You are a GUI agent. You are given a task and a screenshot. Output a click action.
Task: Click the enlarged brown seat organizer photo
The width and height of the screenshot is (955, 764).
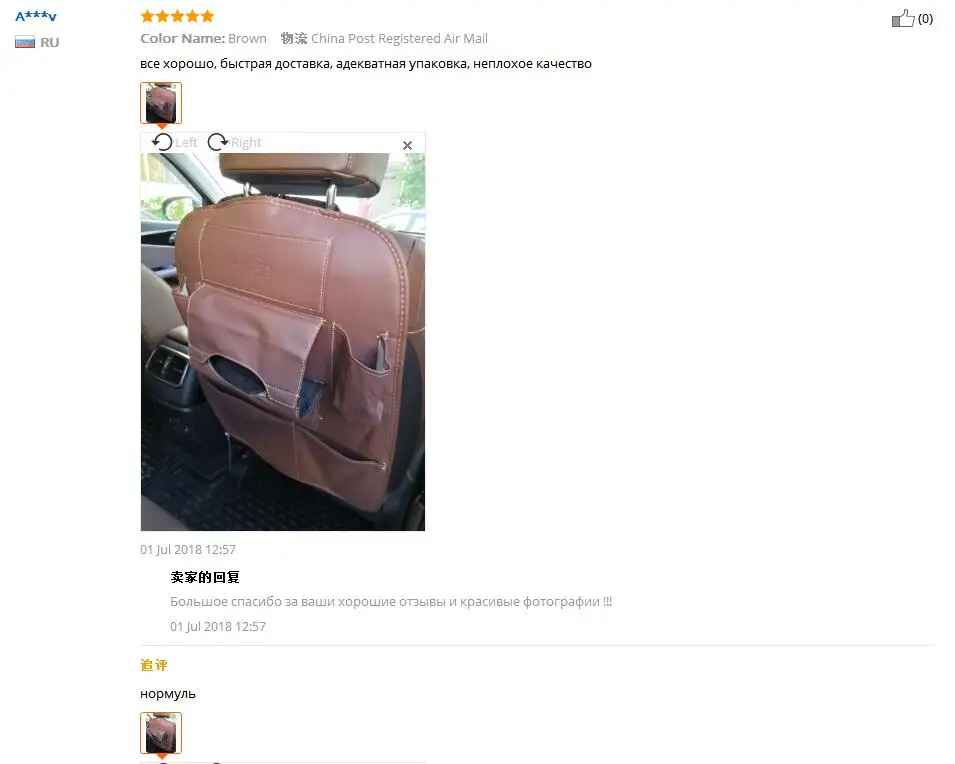(283, 342)
